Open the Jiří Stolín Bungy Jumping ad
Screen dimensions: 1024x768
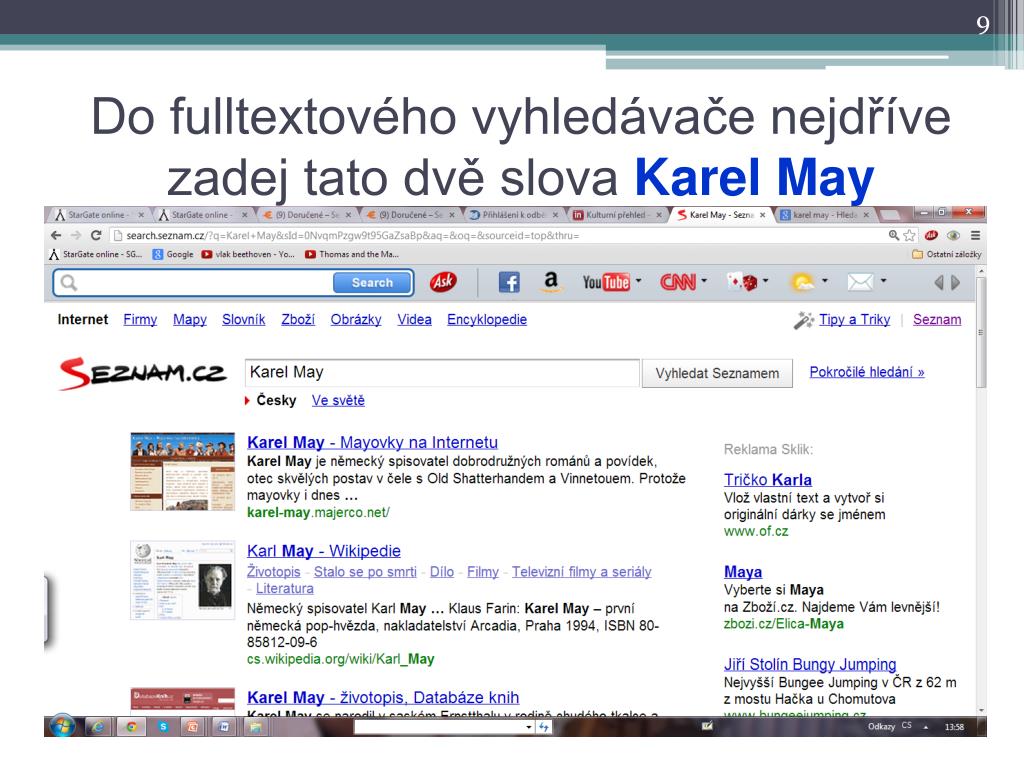(x=810, y=664)
